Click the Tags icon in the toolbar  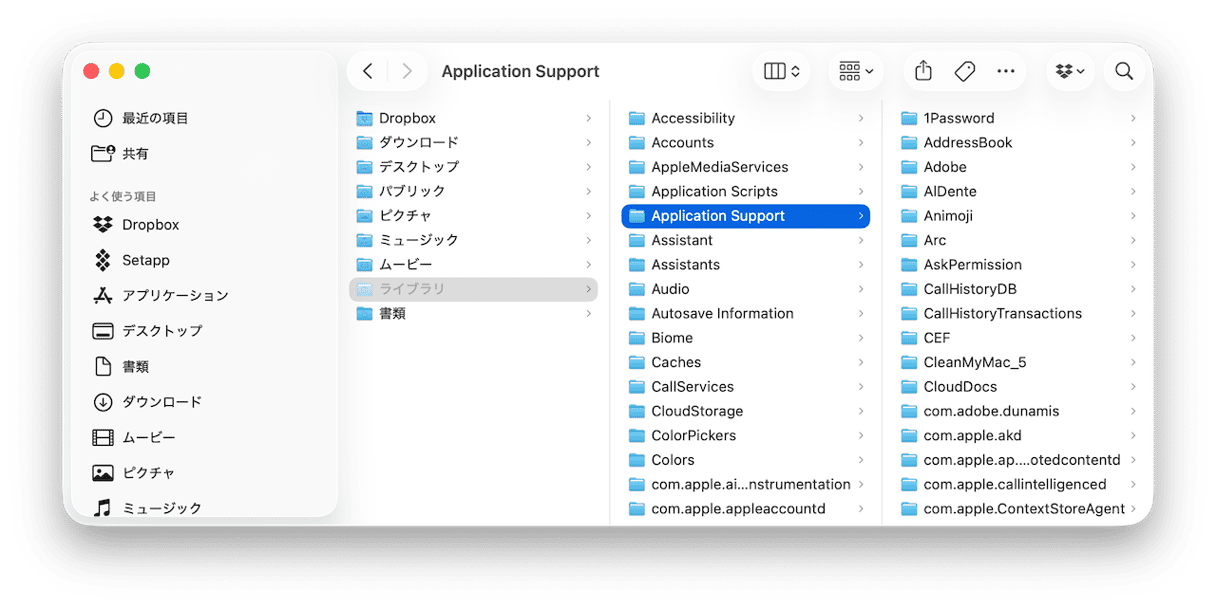[964, 70]
